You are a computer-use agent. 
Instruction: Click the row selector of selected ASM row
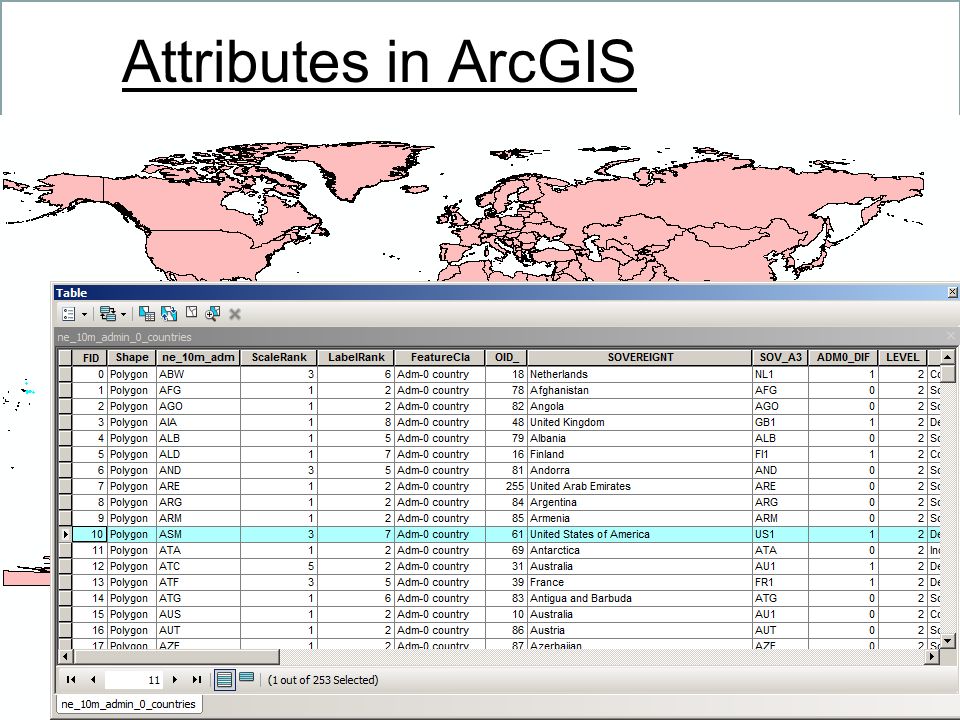click(x=65, y=534)
